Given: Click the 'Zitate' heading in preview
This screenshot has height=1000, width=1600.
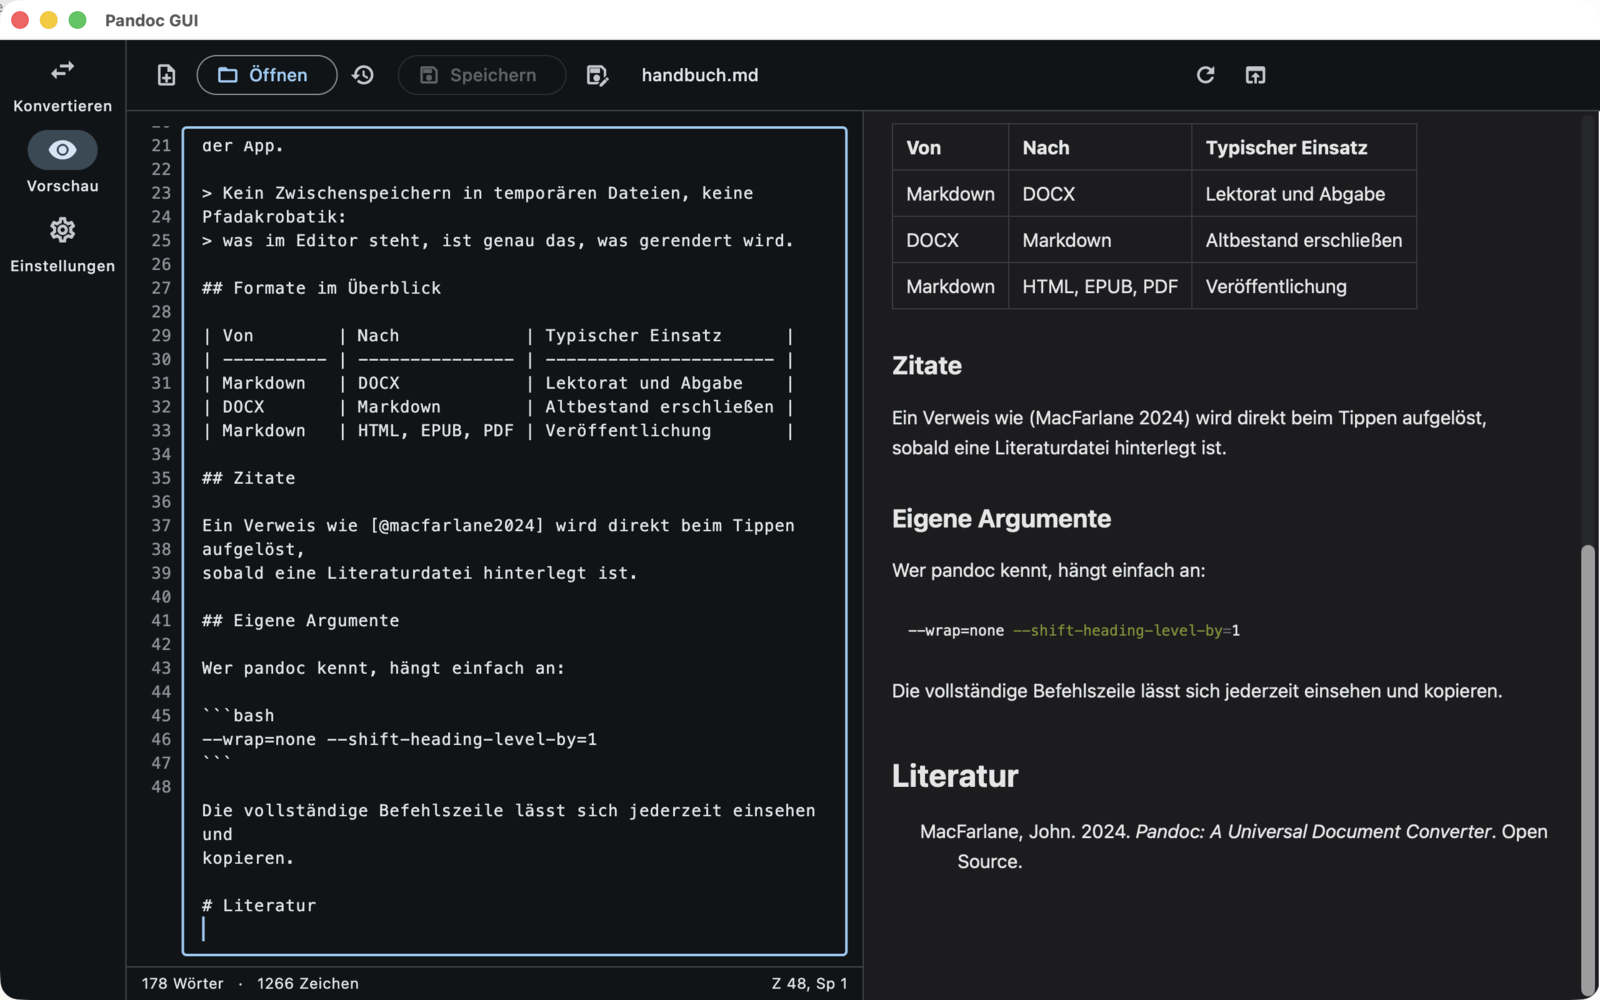Looking at the screenshot, I should coord(927,366).
